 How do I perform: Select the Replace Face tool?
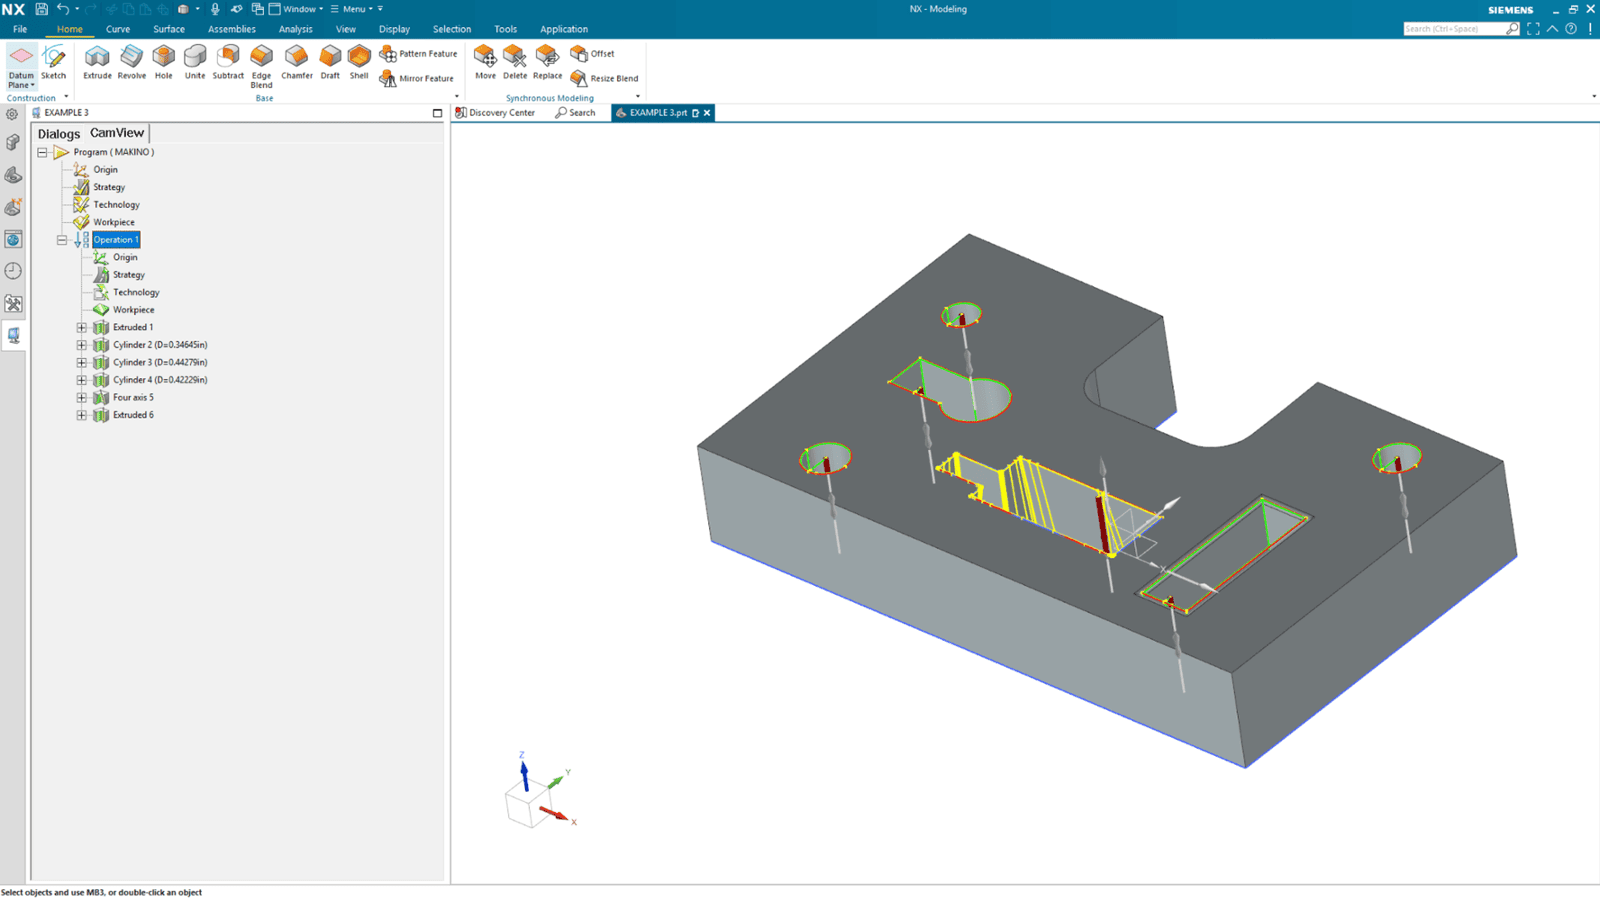547,62
